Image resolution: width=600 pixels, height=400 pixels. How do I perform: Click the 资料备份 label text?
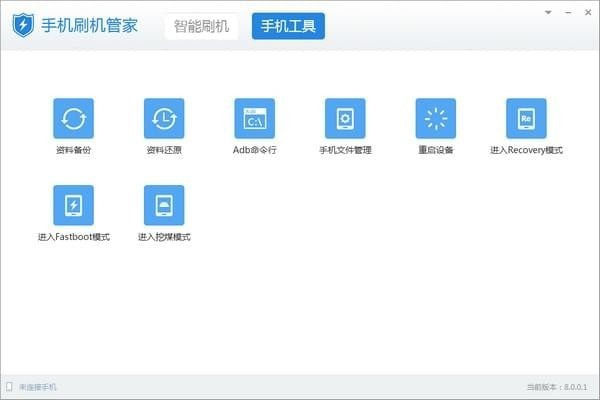[x=73, y=150]
